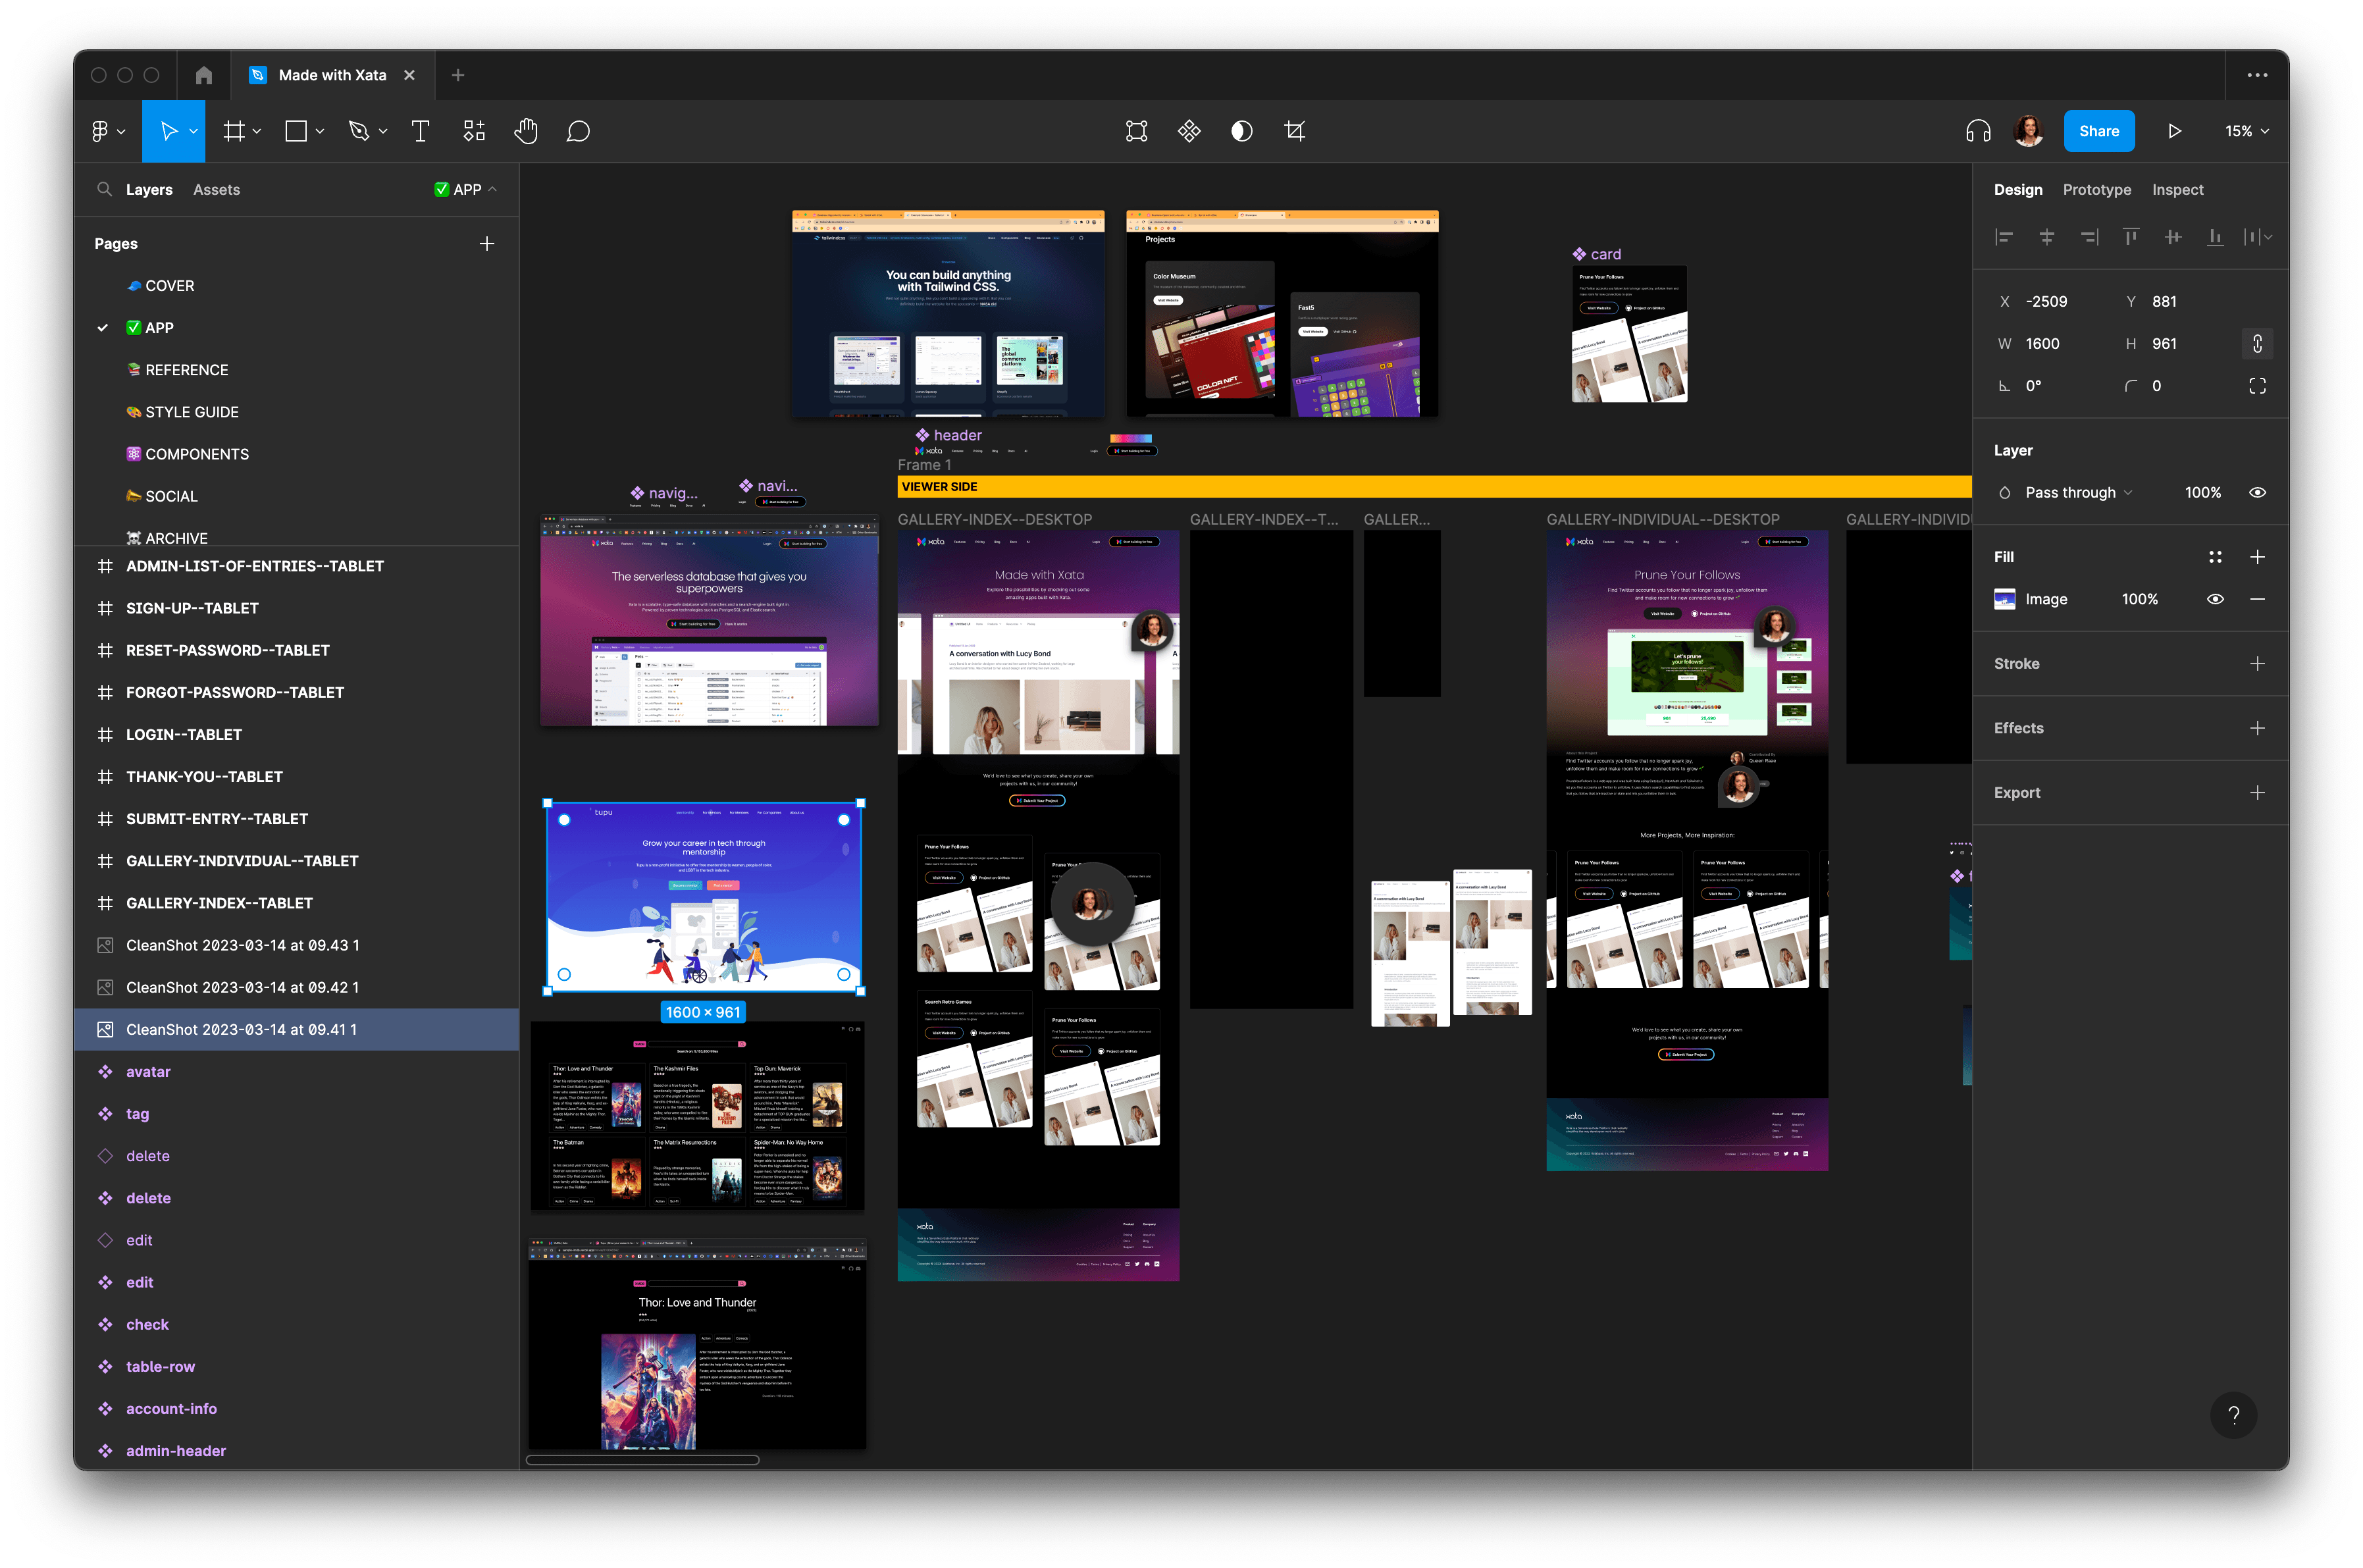Add an effect with the Effects plus button
The height and width of the screenshot is (1568, 2363).
(x=2257, y=727)
